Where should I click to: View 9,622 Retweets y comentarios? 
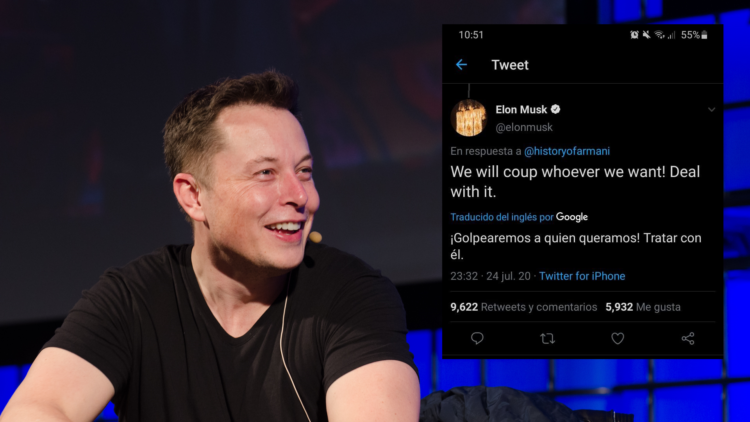point(523,307)
